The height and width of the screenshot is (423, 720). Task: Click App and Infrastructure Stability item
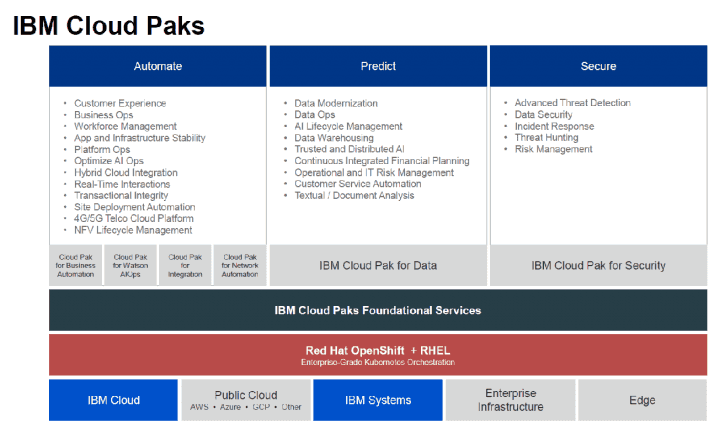[140, 138]
